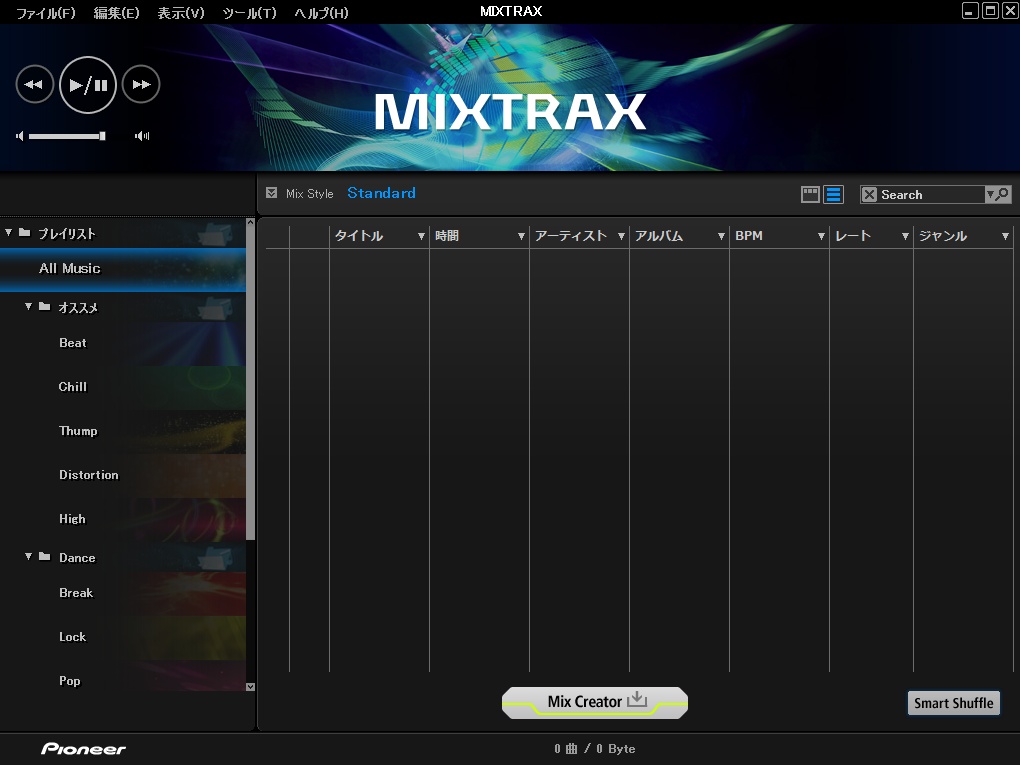This screenshot has height=765, width=1020.
Task: Open the ファイル(F) menu
Action: click(x=46, y=12)
